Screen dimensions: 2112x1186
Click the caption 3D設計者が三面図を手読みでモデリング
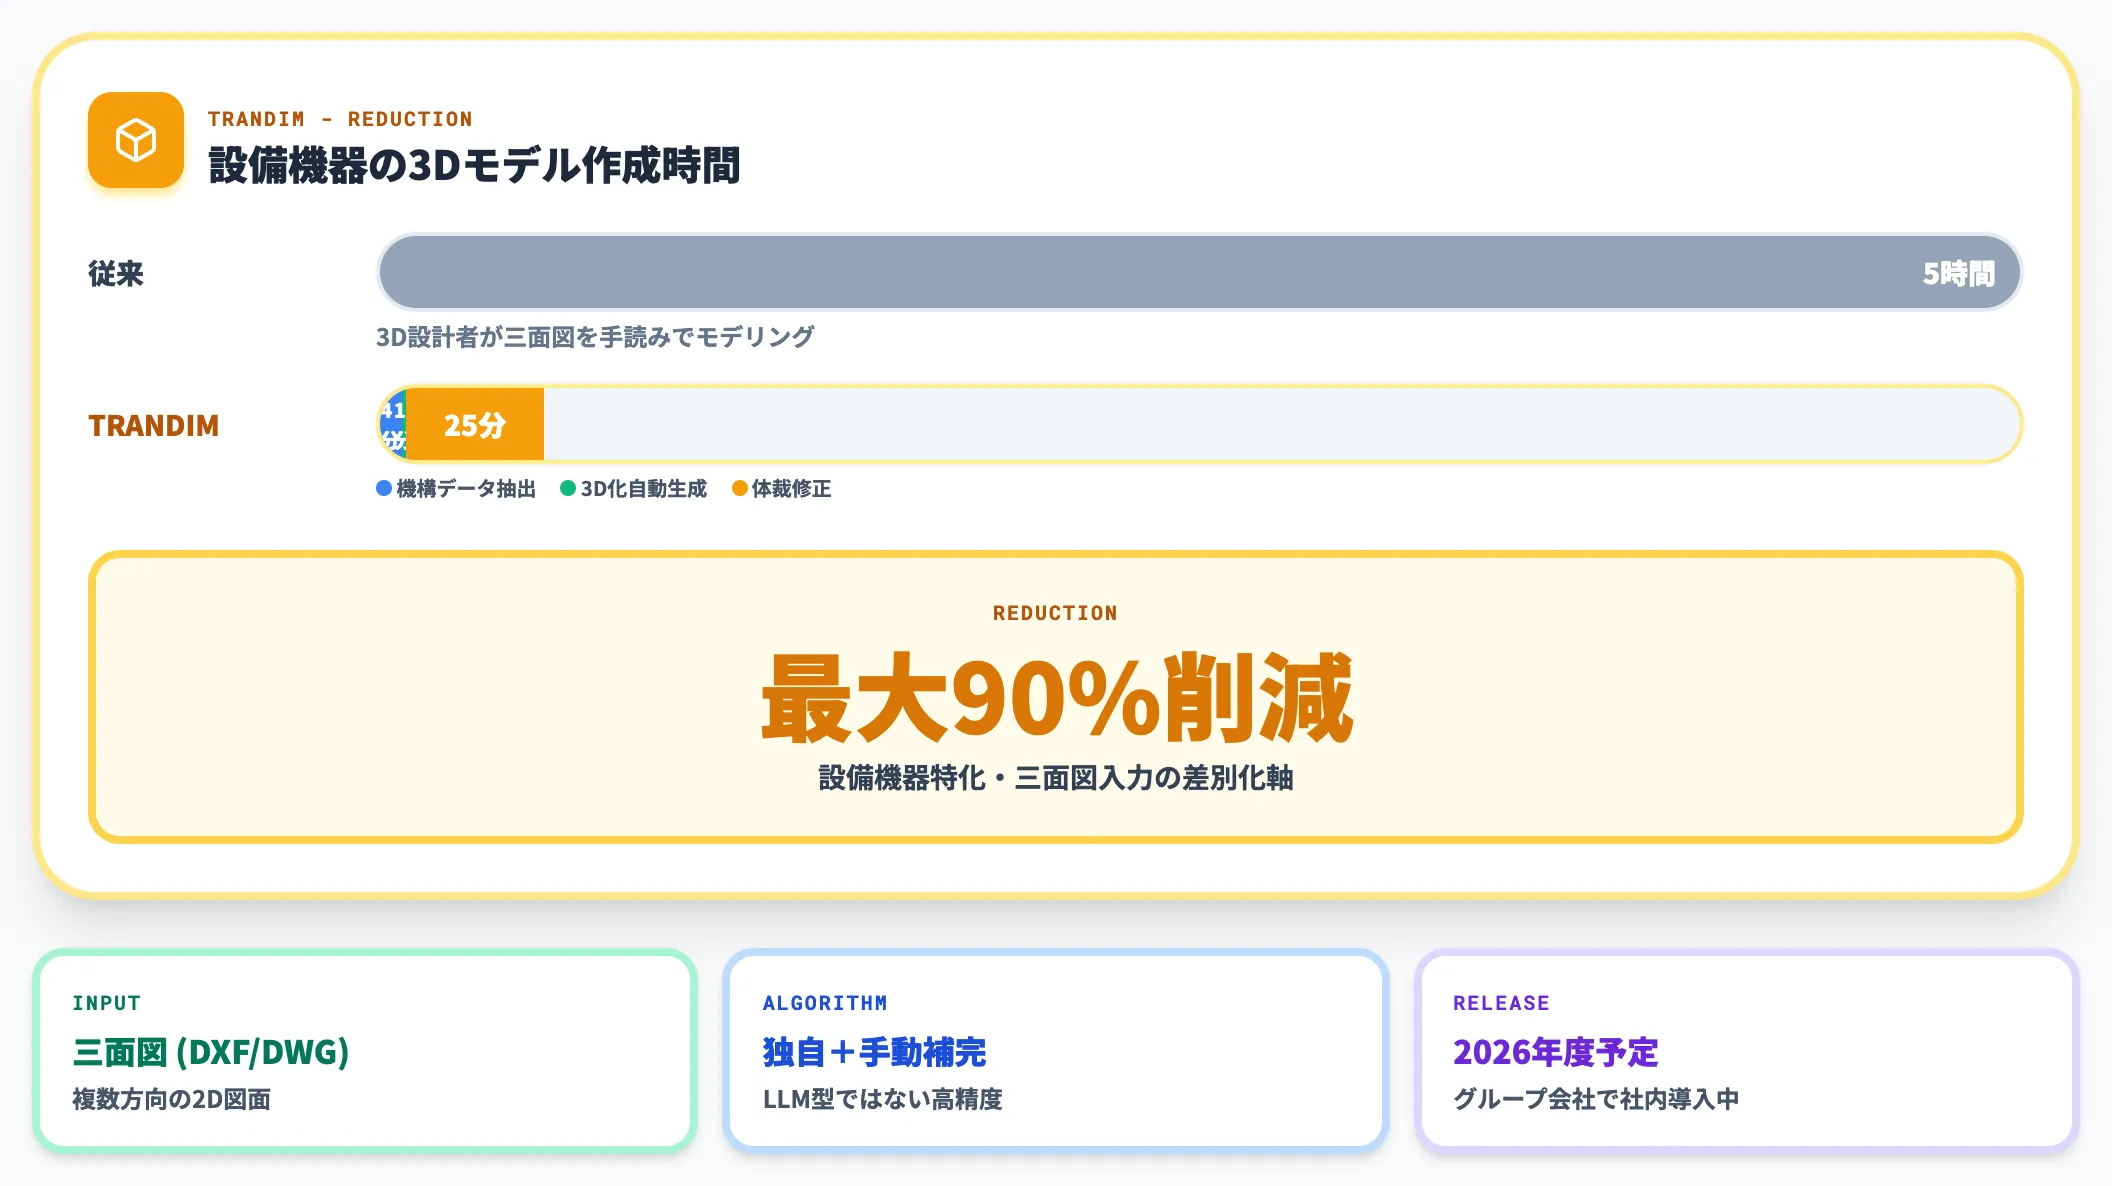[x=595, y=337]
